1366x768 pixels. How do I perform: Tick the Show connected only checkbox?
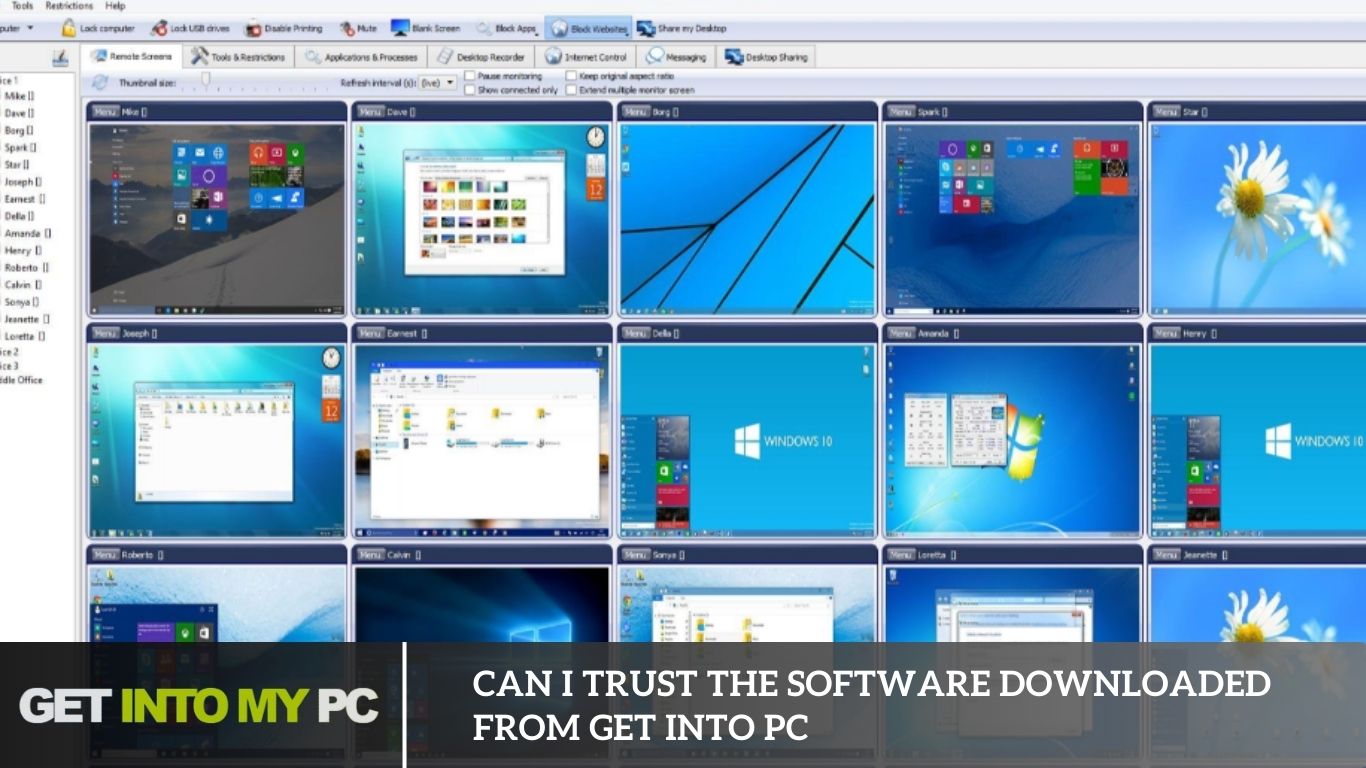(x=469, y=90)
